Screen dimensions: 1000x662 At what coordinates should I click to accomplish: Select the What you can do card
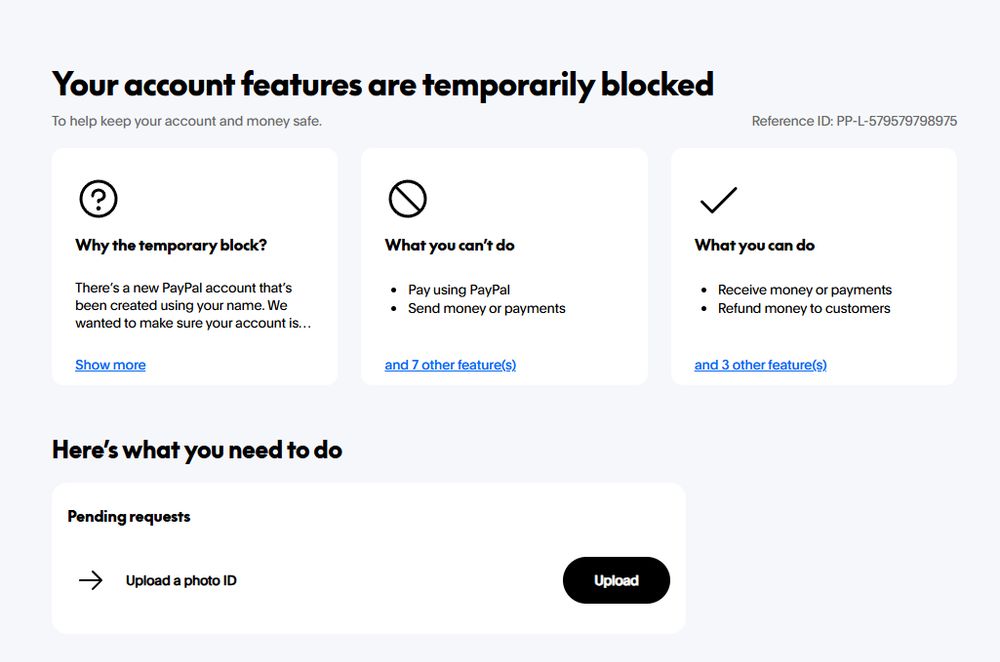814,265
